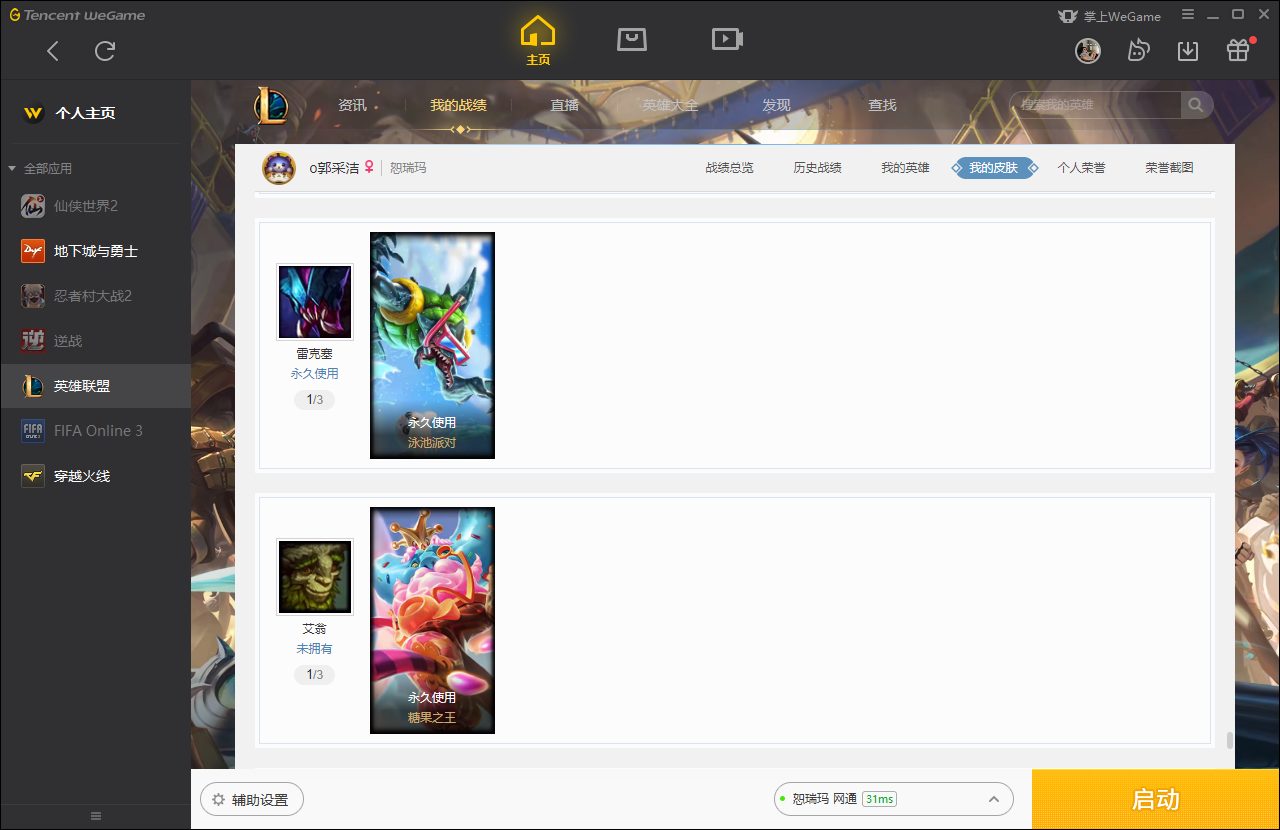Open the 直播 tab

[564, 105]
